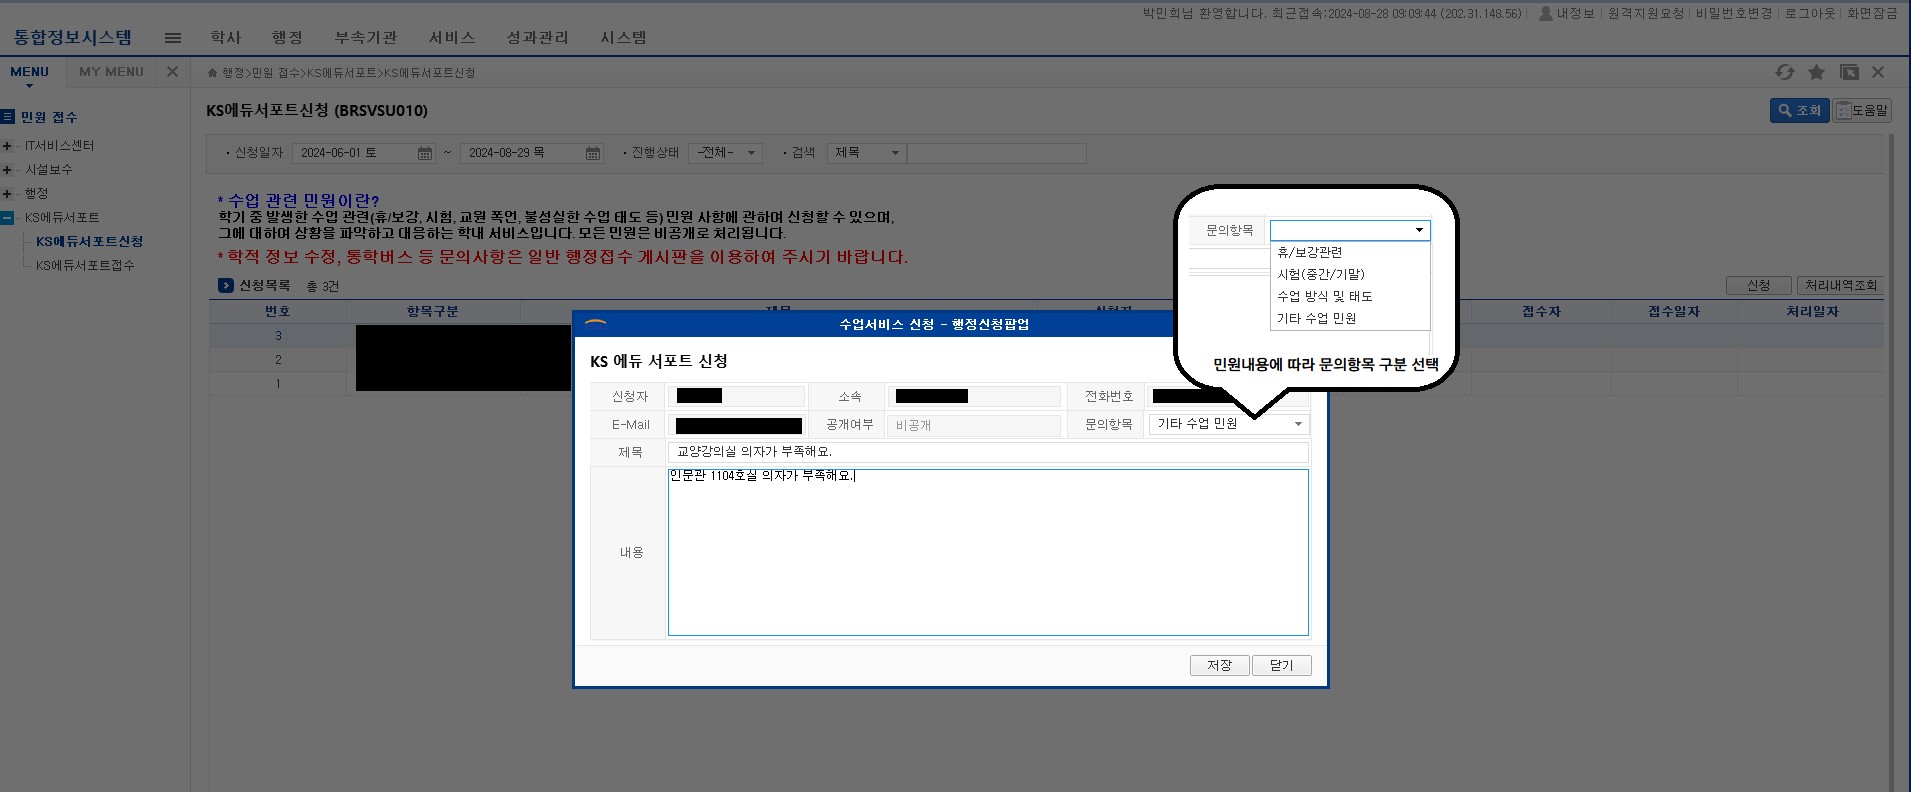Image resolution: width=1911 pixels, height=792 pixels.
Task: Click the 로그아웃 link
Action: point(1810,13)
